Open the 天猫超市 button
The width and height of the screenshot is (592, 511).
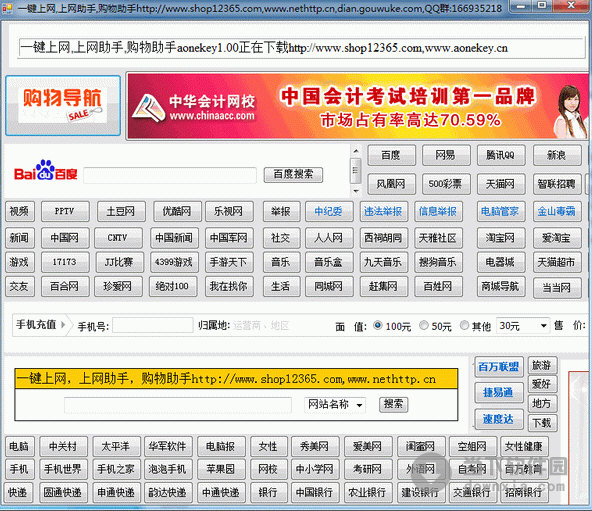tap(557, 262)
